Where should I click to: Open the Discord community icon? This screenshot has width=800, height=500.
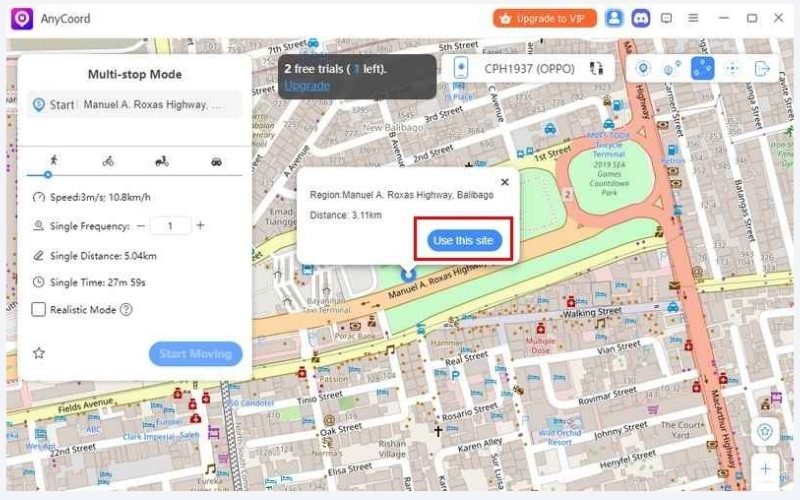pos(641,18)
